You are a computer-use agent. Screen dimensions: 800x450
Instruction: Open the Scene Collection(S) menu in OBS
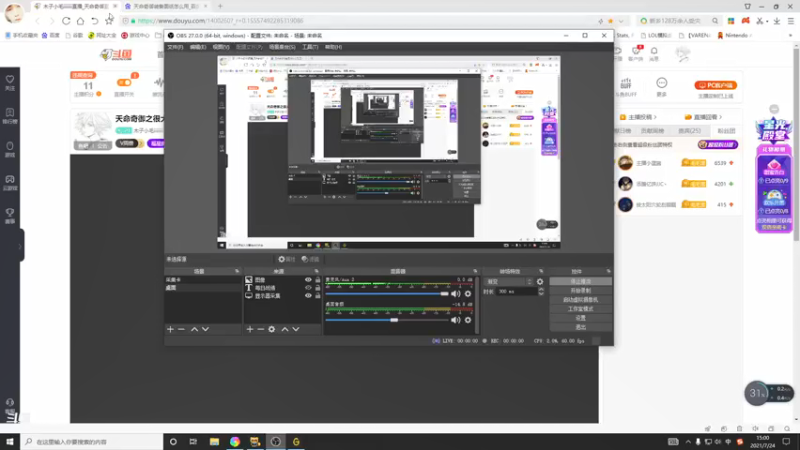pyautogui.click(x=282, y=47)
